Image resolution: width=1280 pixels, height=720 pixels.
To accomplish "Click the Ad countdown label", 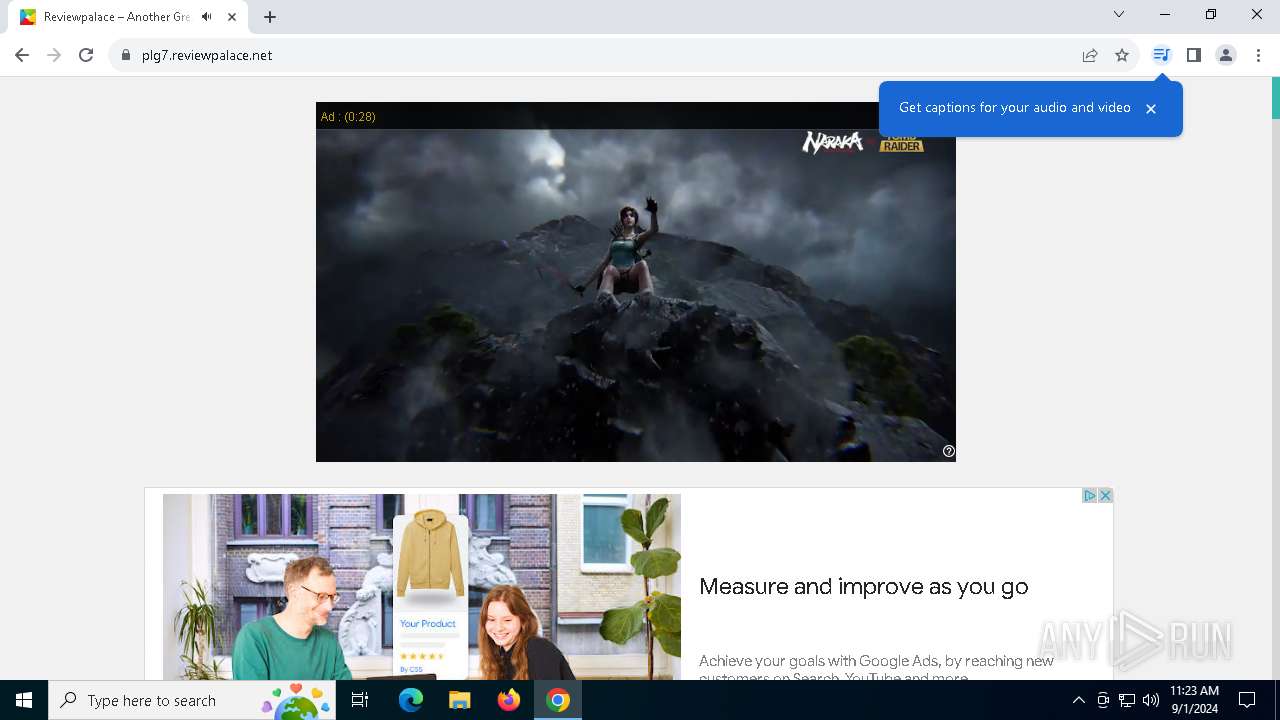I will (348, 117).
